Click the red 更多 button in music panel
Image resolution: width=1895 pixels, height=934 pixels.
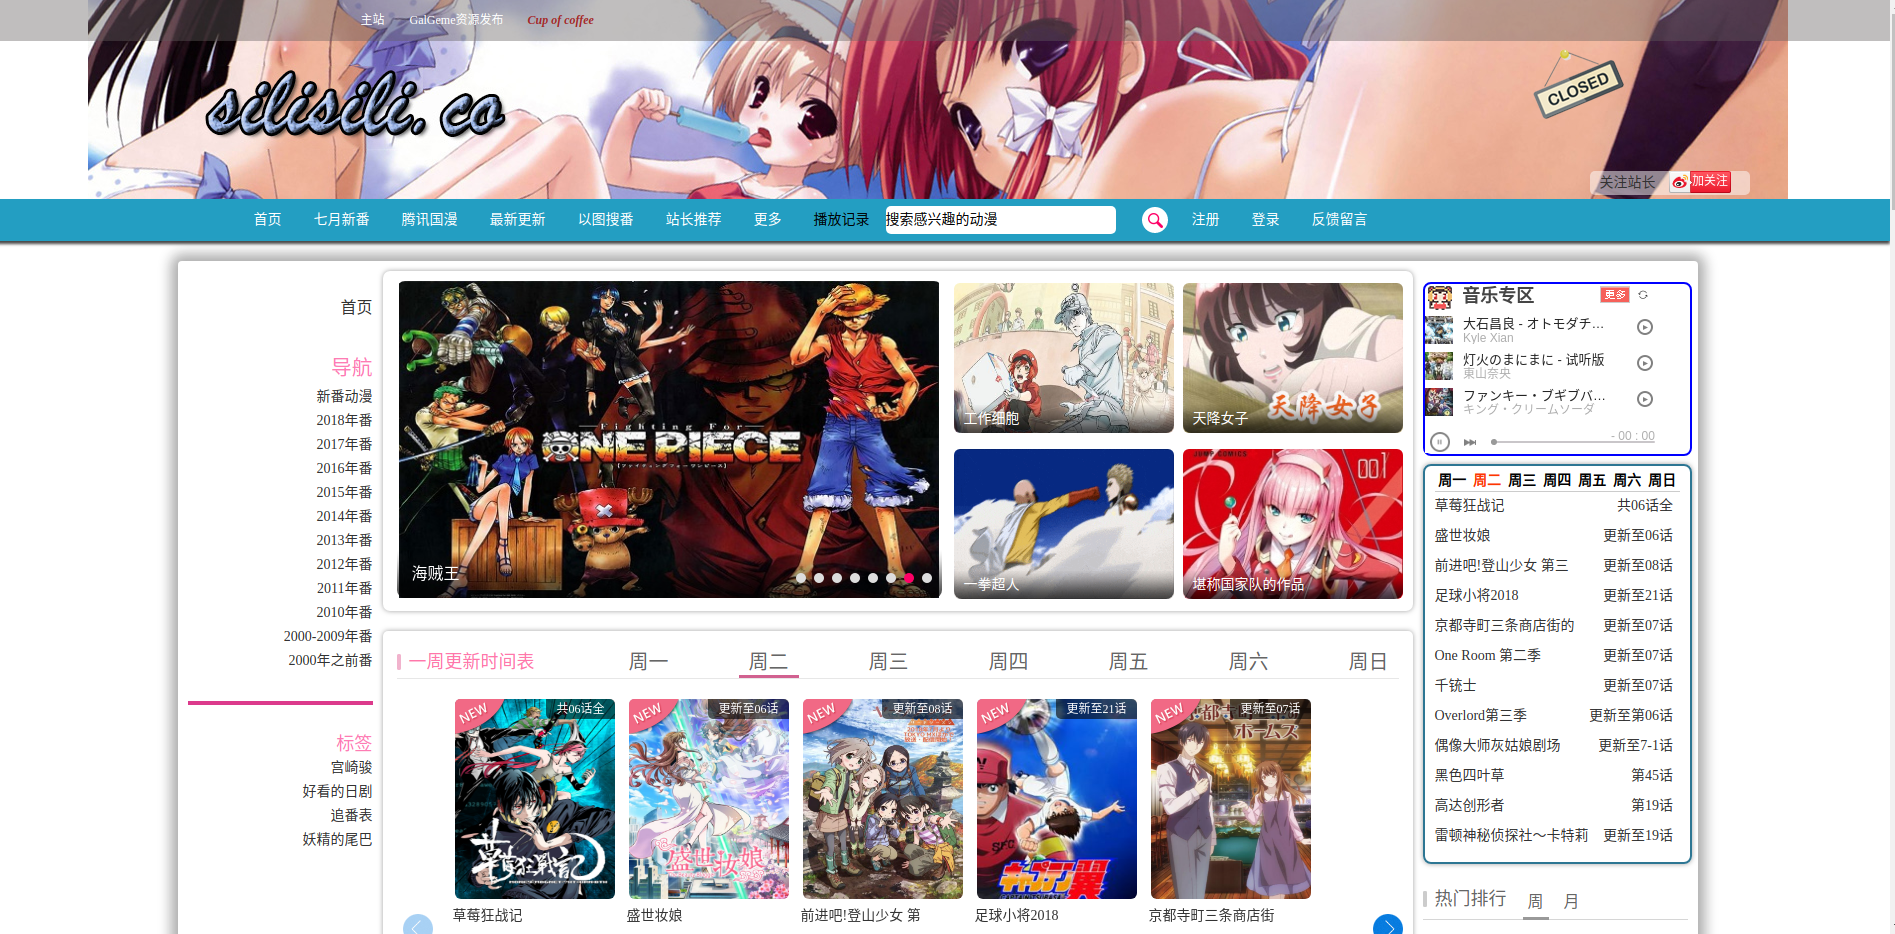click(1614, 295)
